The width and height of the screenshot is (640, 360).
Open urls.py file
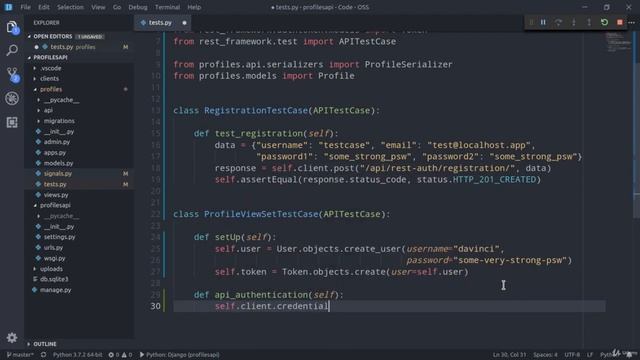tap(53, 247)
